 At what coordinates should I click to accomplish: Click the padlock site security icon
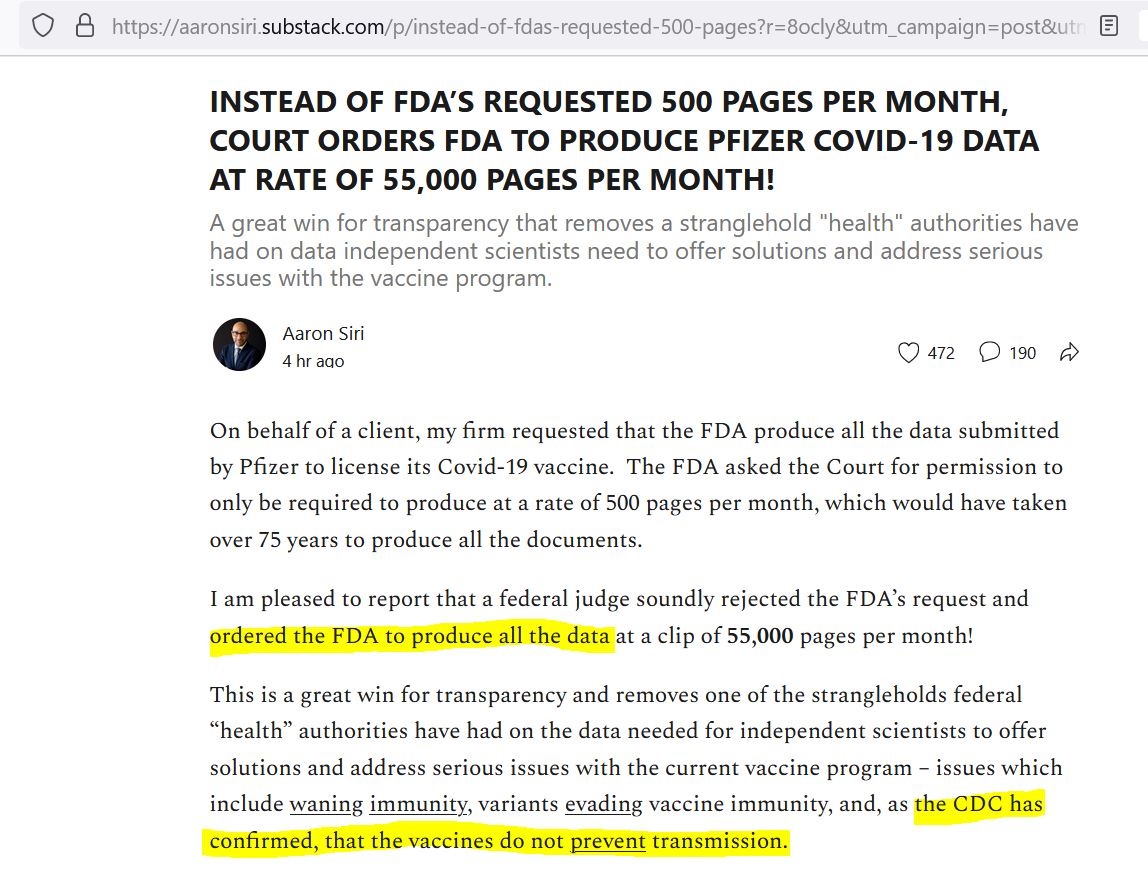(85, 26)
